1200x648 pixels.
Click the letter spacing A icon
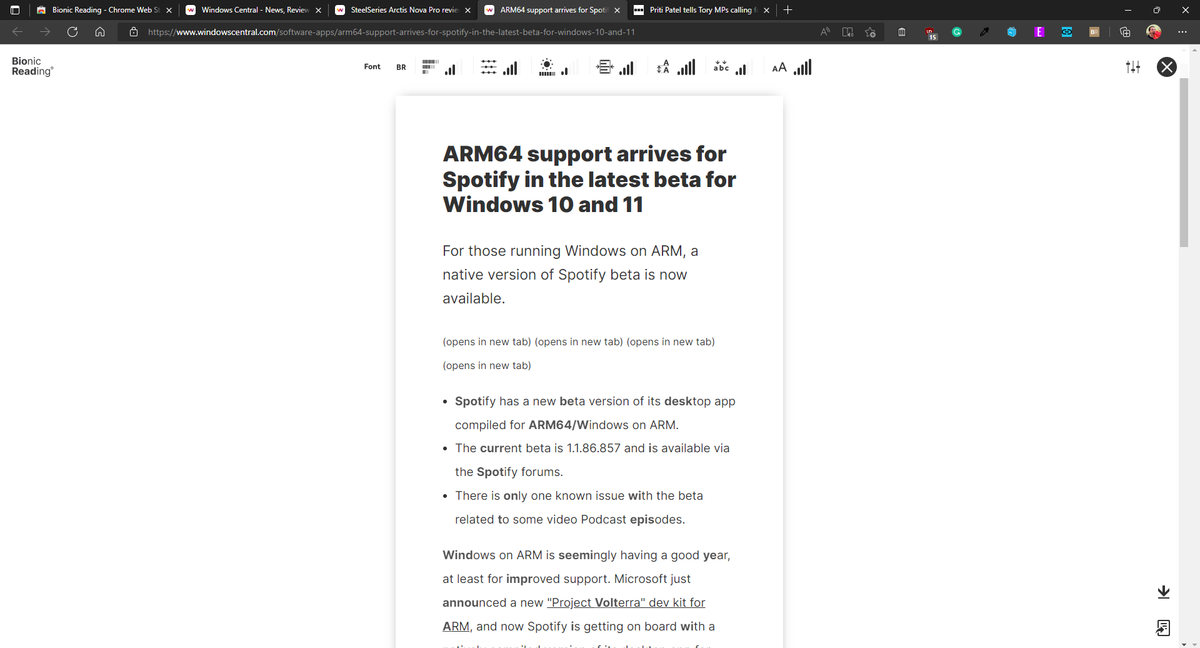(x=662, y=66)
